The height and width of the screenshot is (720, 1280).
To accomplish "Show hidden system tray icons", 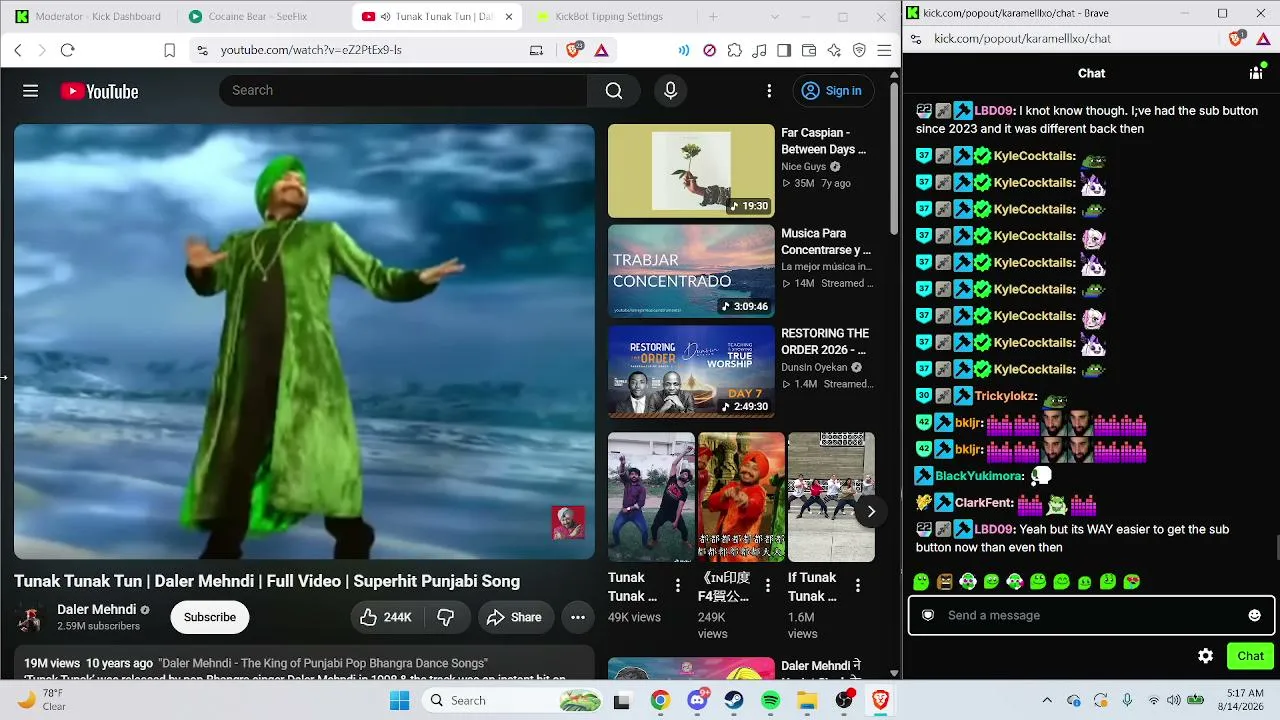I will 1047,700.
